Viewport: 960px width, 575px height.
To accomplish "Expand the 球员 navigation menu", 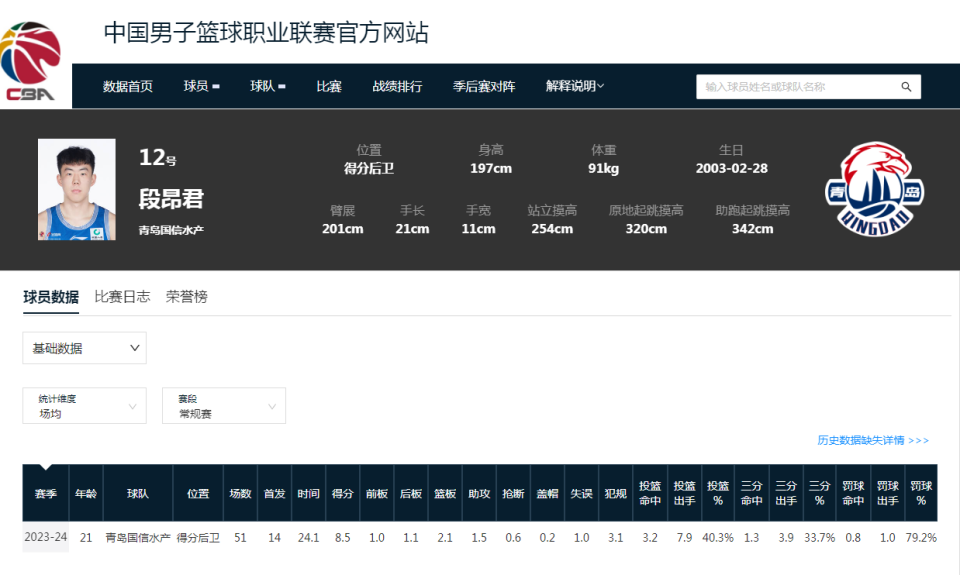I will click(201, 86).
